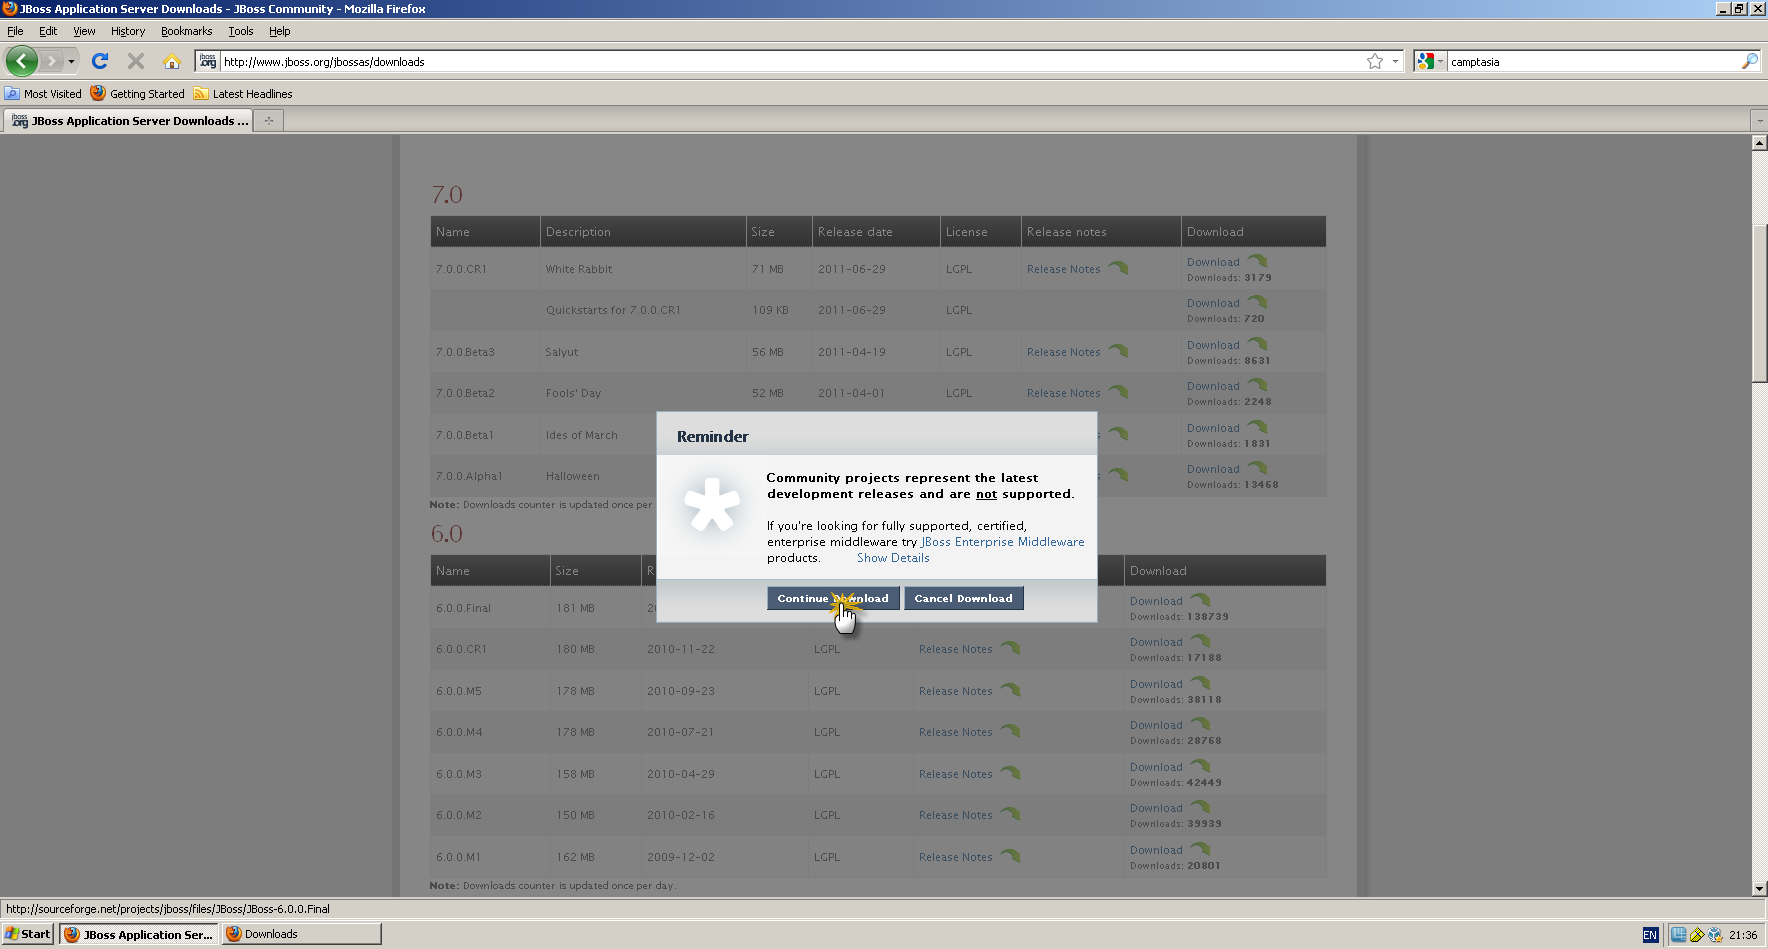Click the Show Details link in the dialog
This screenshot has width=1768, height=949.
click(892, 557)
